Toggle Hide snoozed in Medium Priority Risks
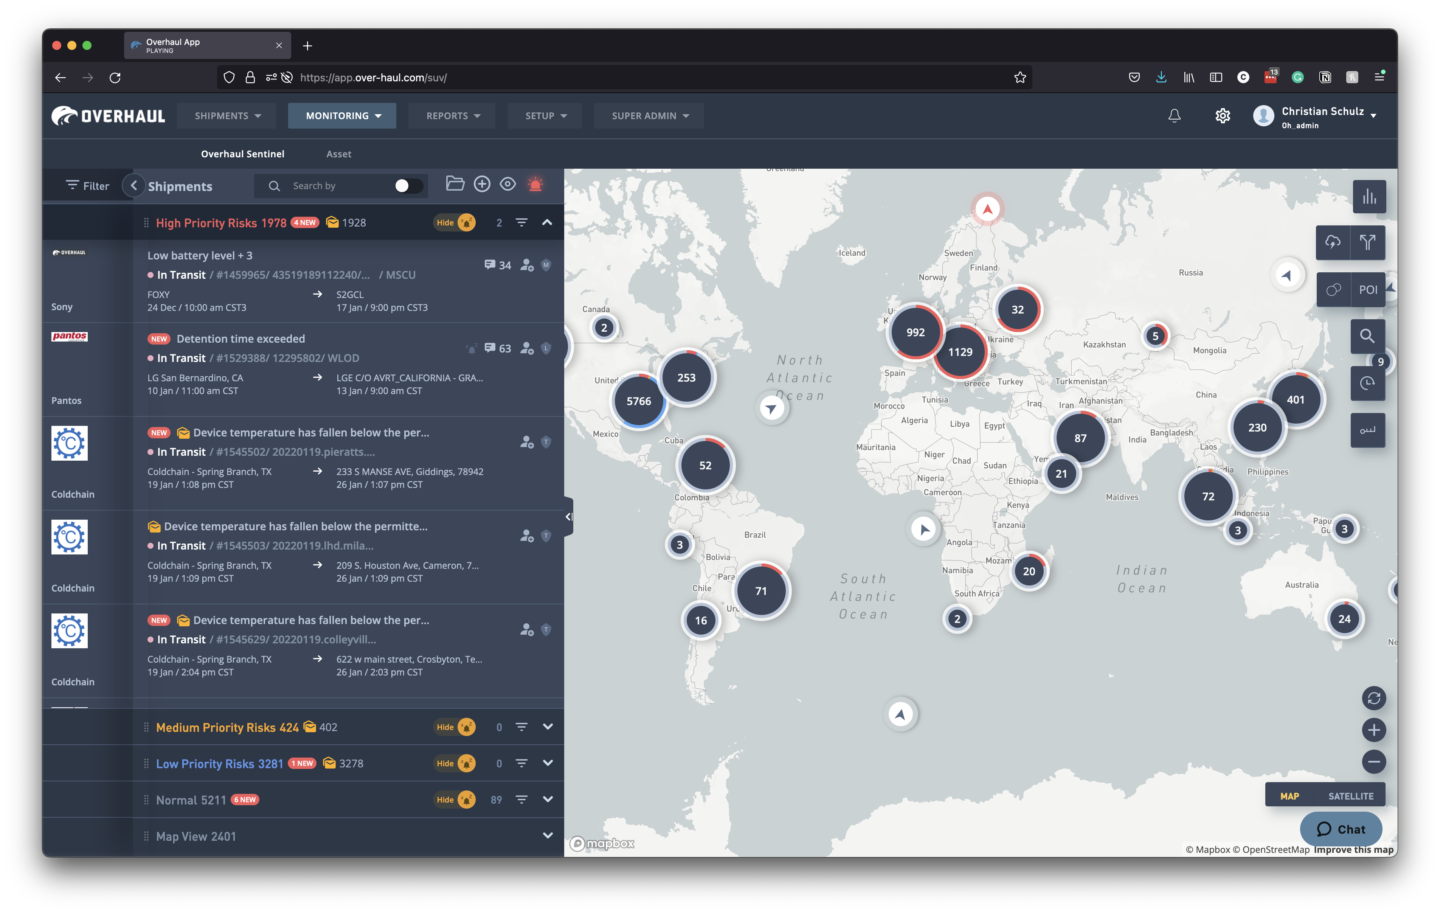 [455, 727]
